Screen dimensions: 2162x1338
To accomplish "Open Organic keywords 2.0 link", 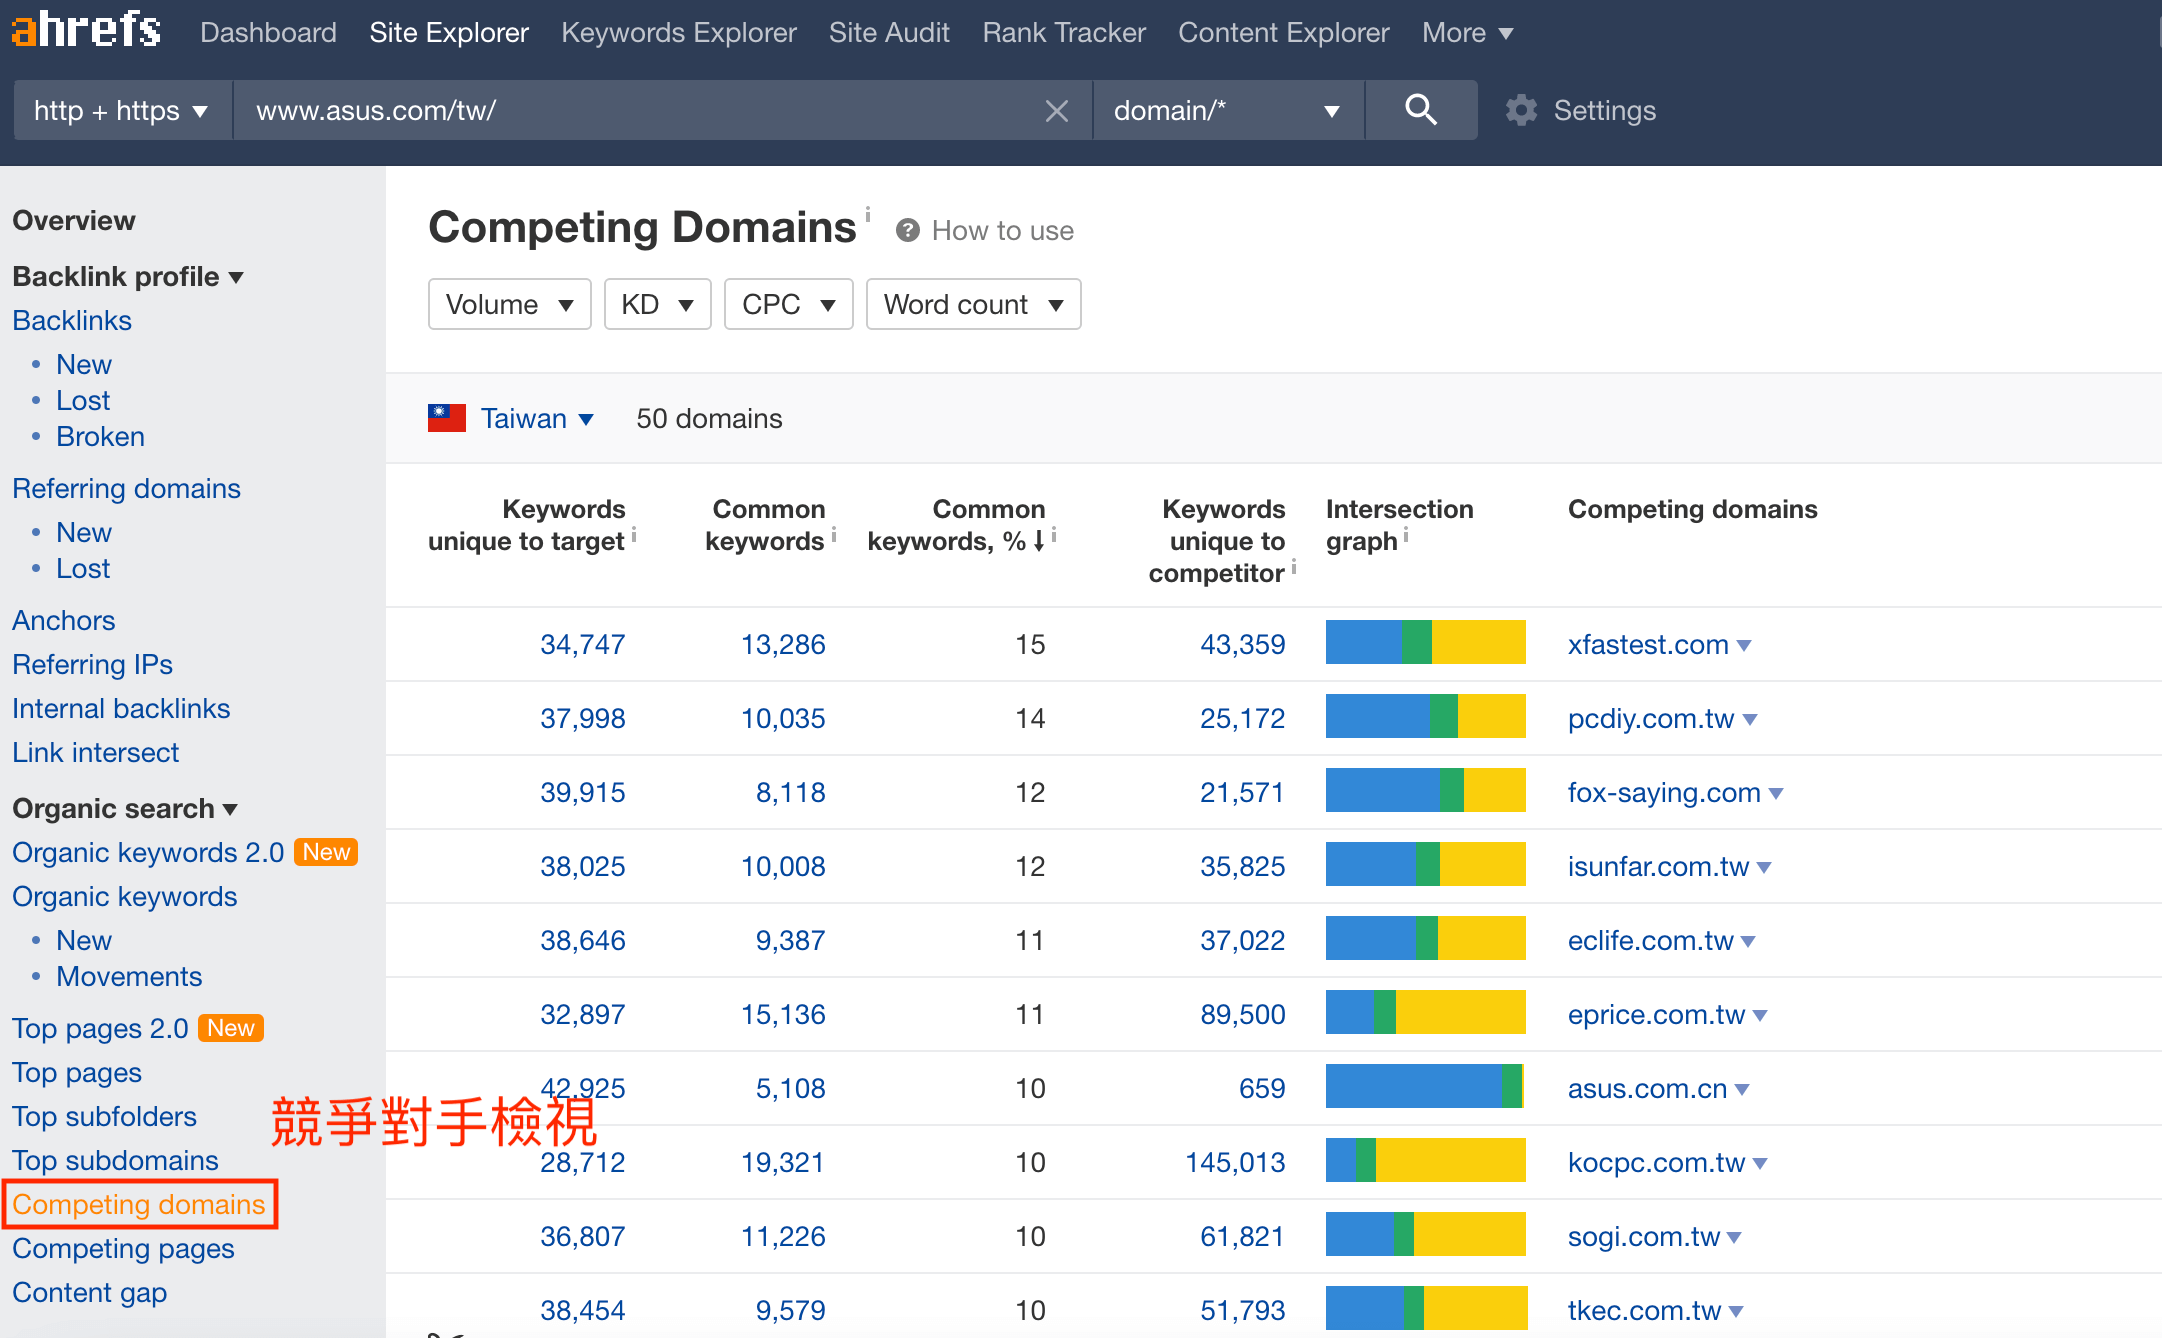I will (148, 852).
